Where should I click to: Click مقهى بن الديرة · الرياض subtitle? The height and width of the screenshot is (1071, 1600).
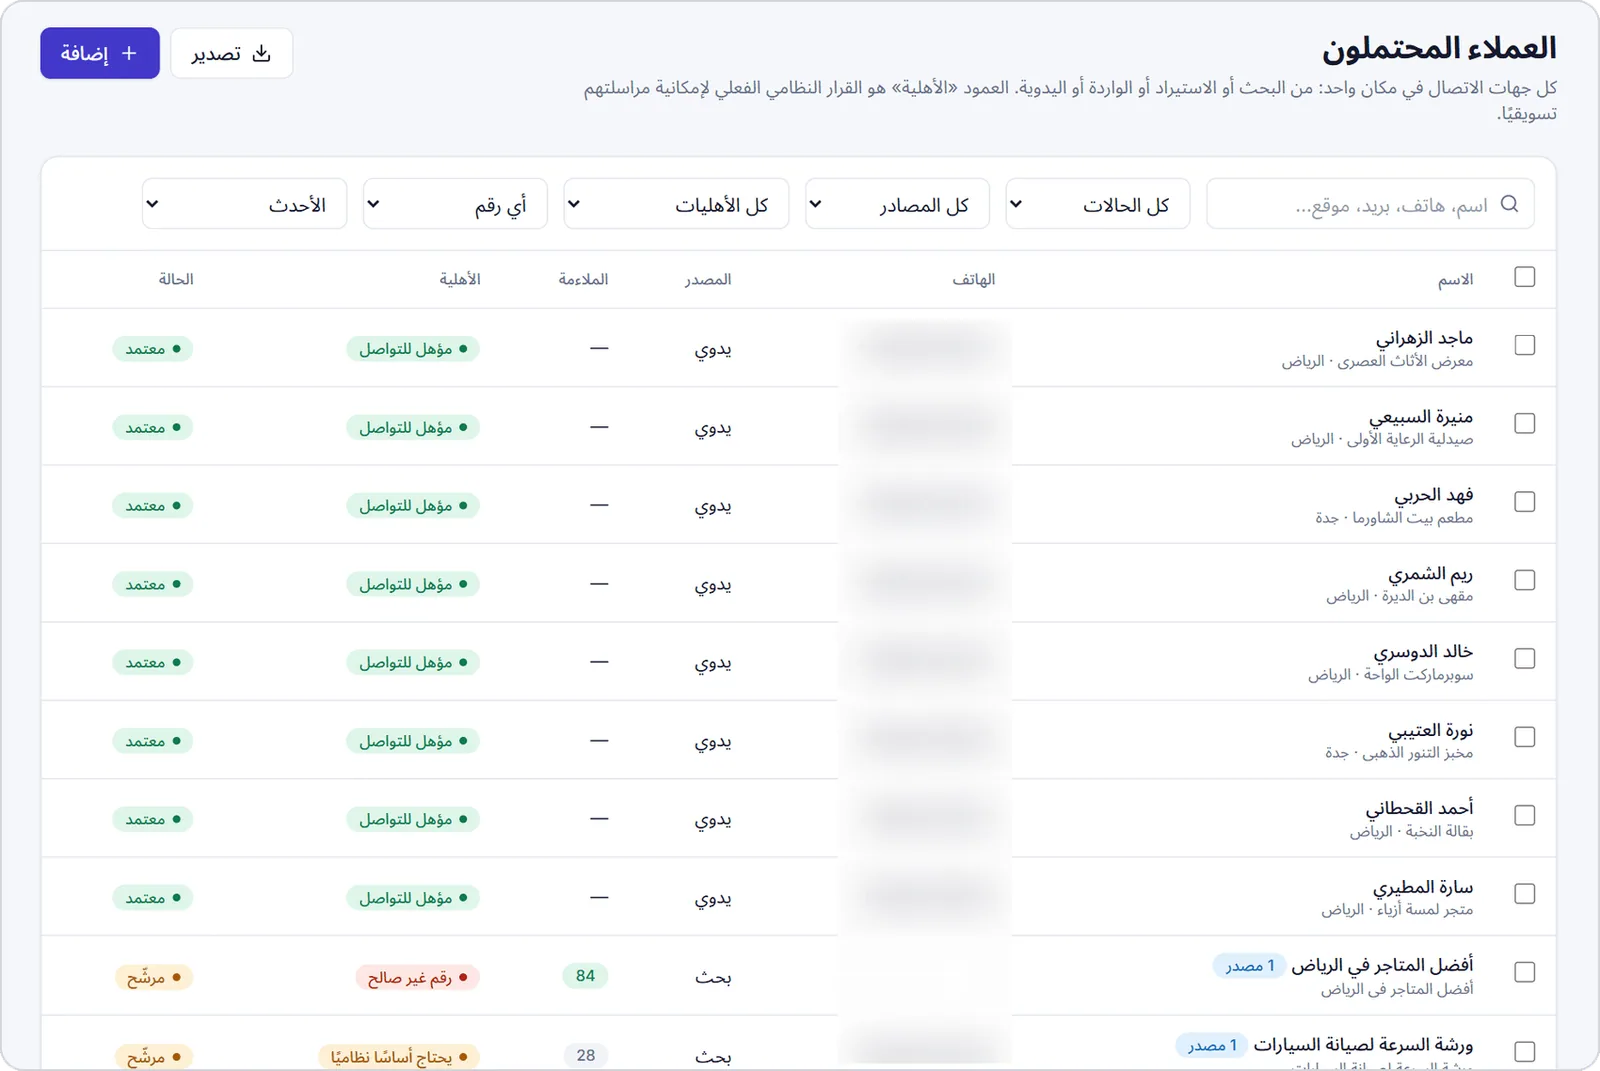(1399, 596)
